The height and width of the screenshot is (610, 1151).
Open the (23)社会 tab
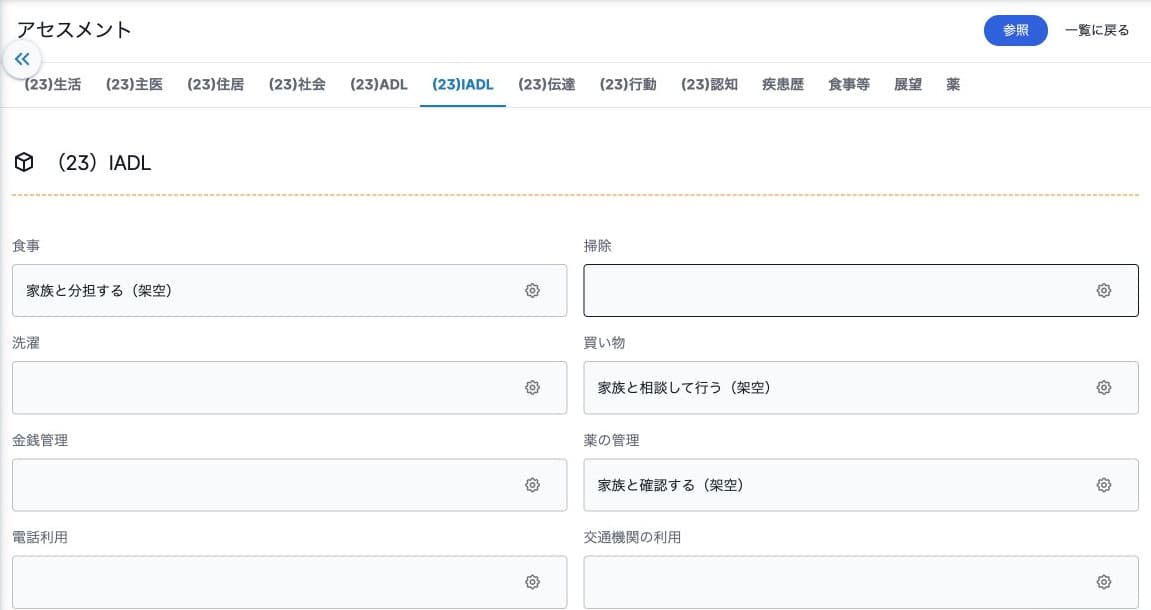click(297, 84)
